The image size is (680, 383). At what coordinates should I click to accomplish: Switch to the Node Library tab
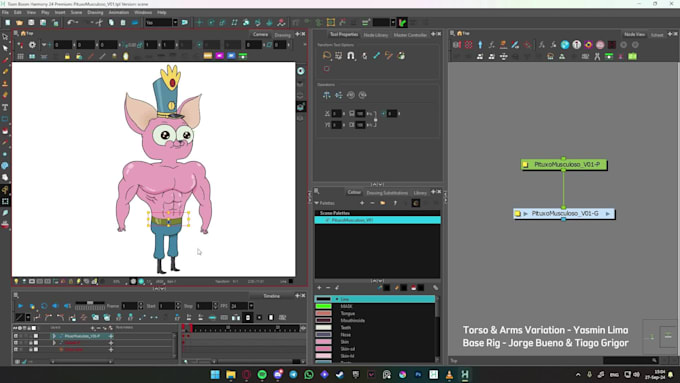[376, 35]
